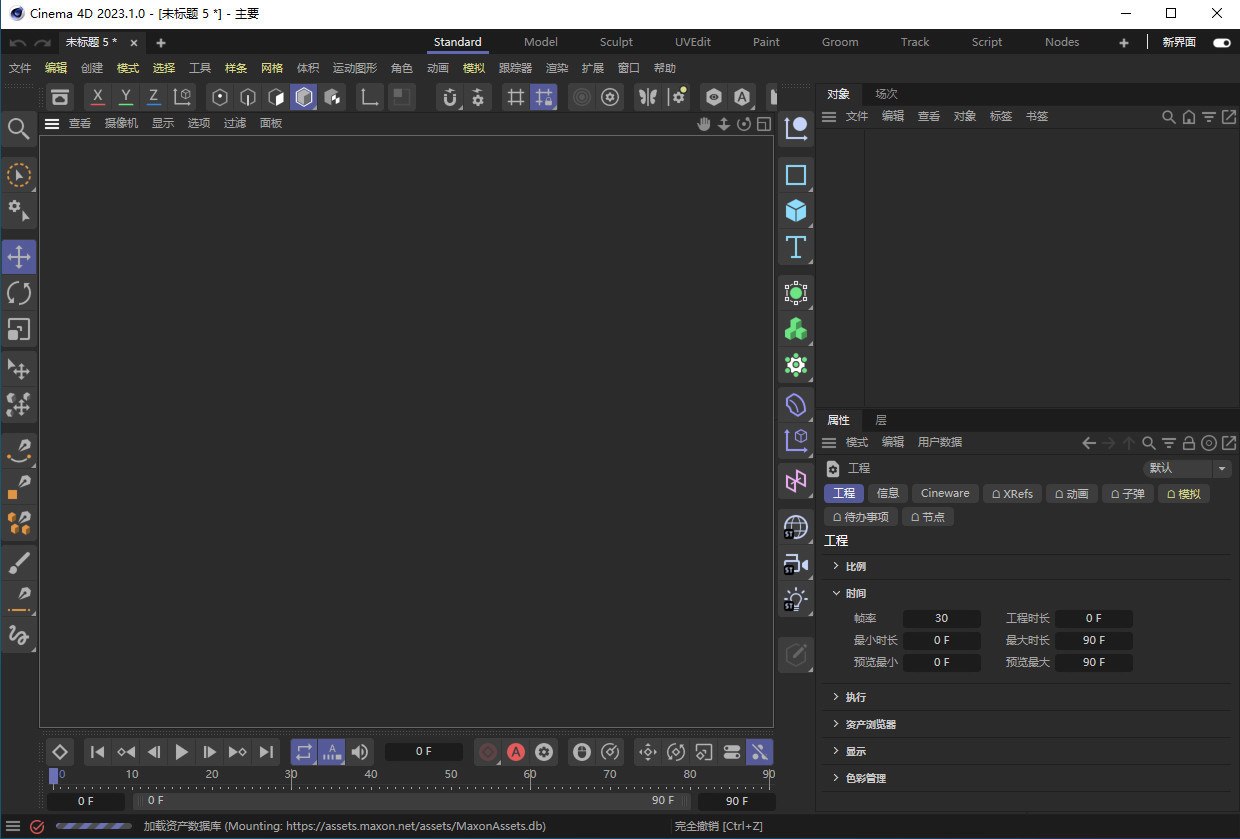
Task: Add a Camera object
Action: pos(796,564)
